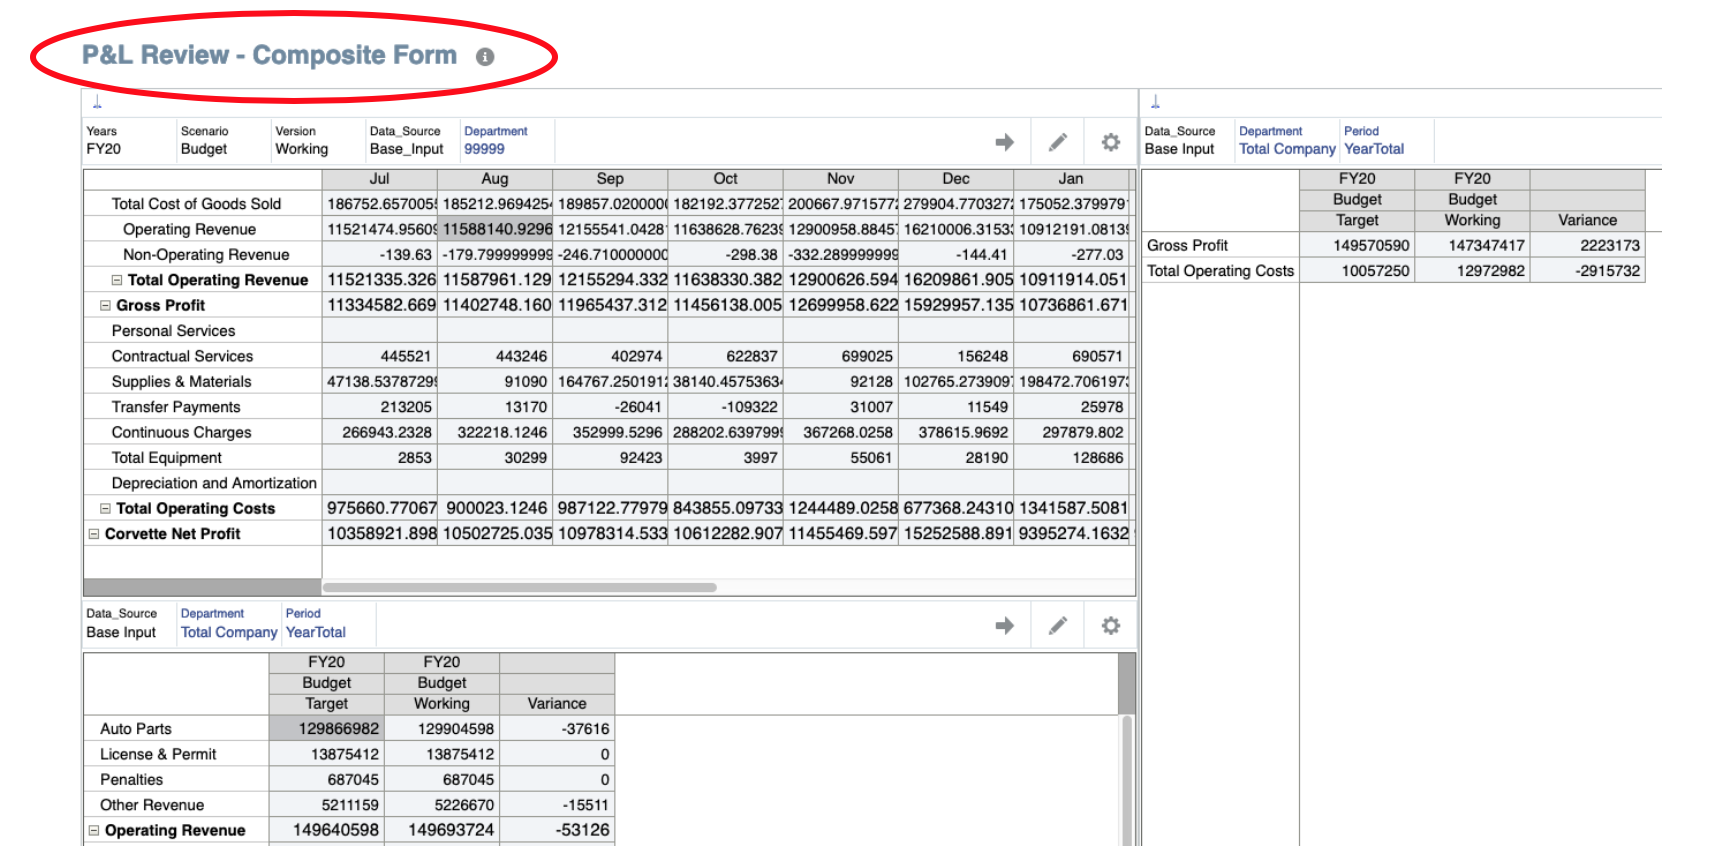Click the Total Equipment row label
Screen dimensions: 1724x860
tap(167, 458)
